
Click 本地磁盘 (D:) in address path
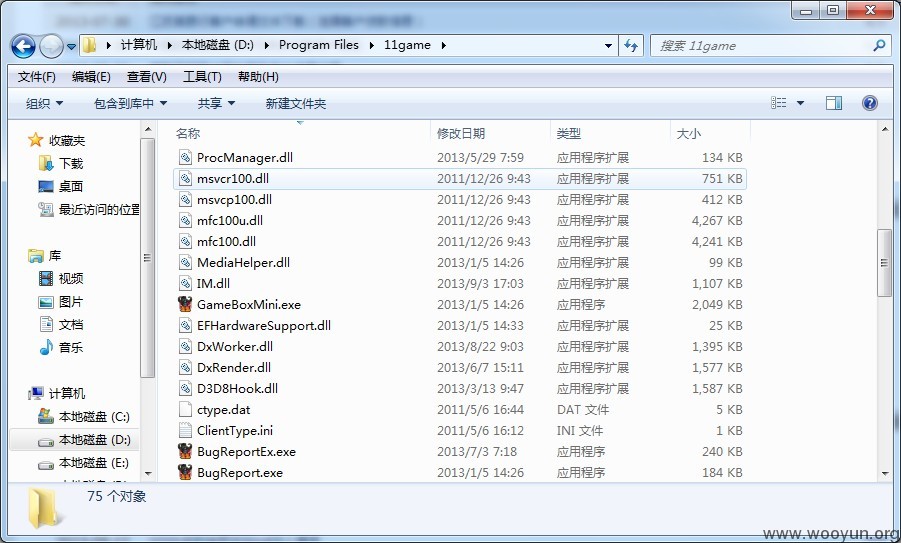pos(218,45)
